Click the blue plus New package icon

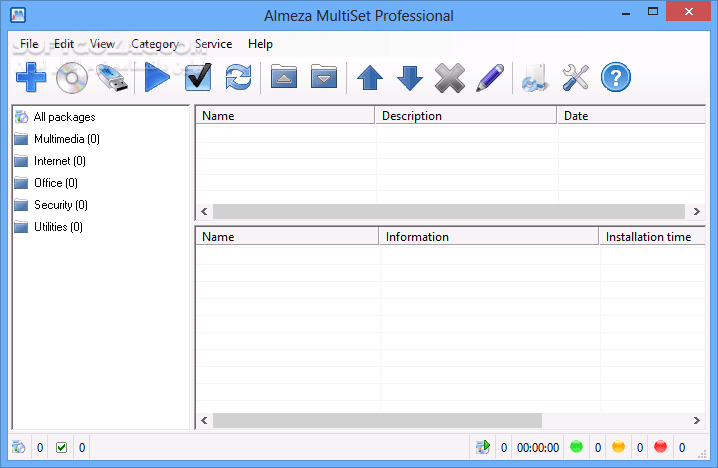(31, 77)
